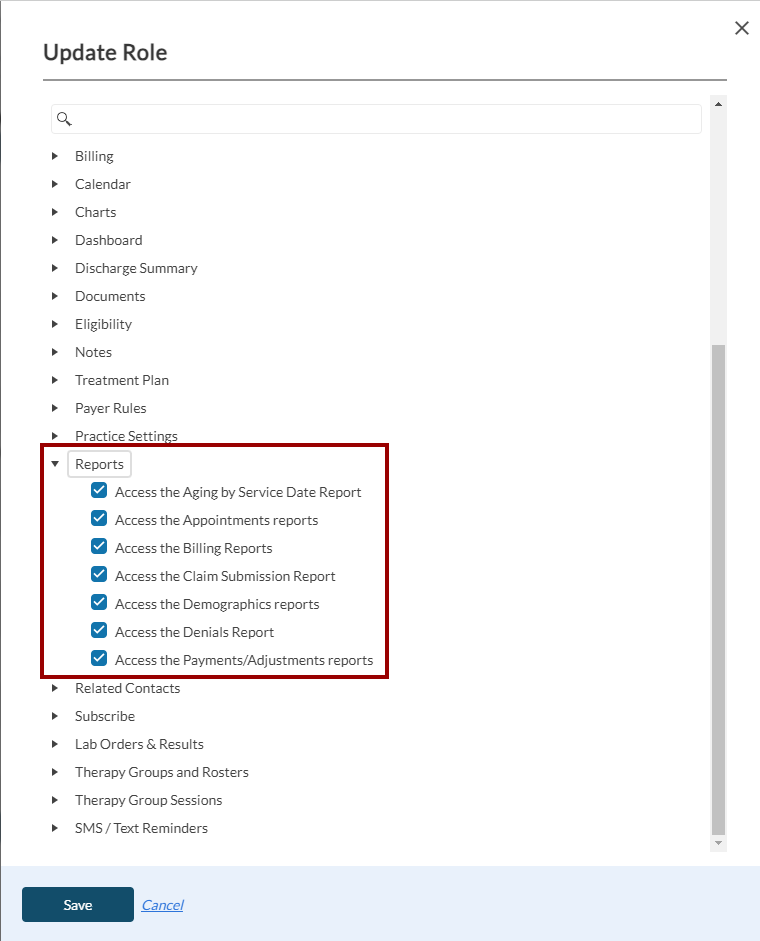The width and height of the screenshot is (760, 941).
Task: Select the Billing tree label
Action: (94, 156)
